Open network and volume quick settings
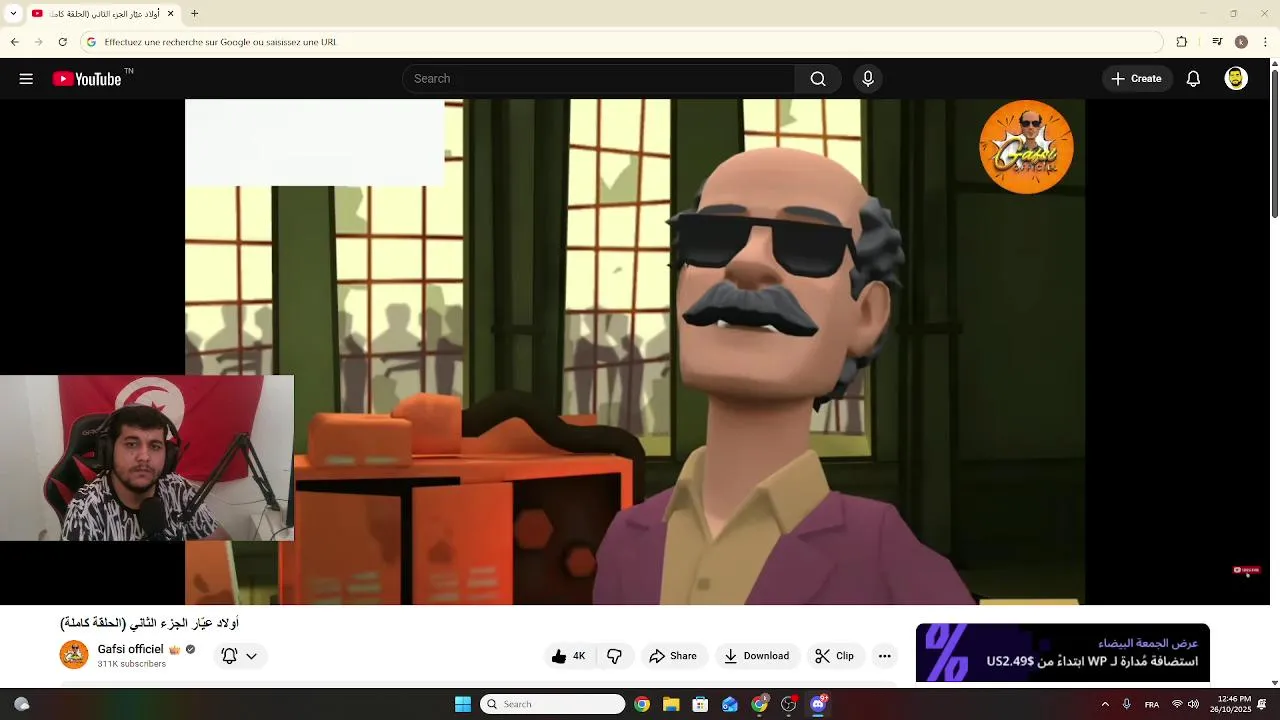 tap(1185, 704)
